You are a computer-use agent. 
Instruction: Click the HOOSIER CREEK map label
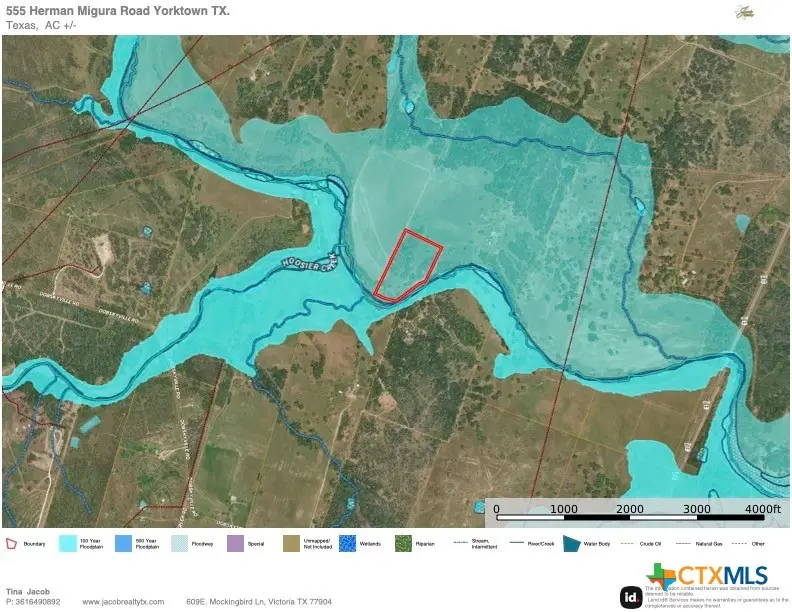point(310,263)
